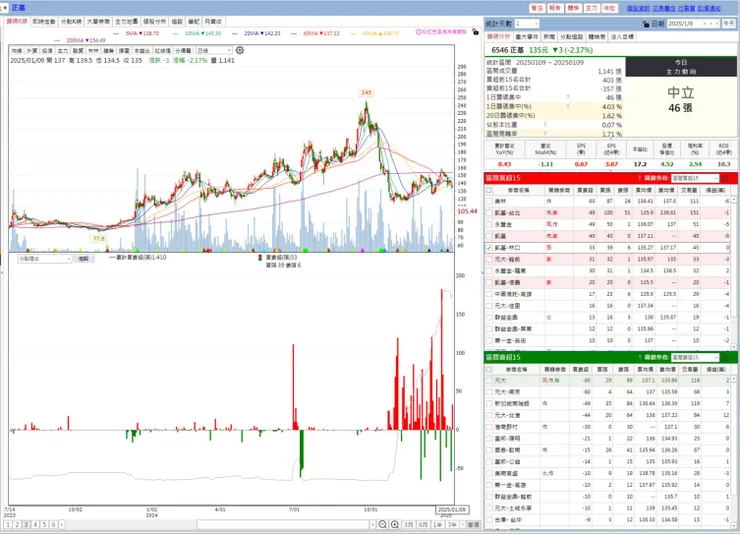Tick the checkbox for broker 美林

tap(489, 201)
